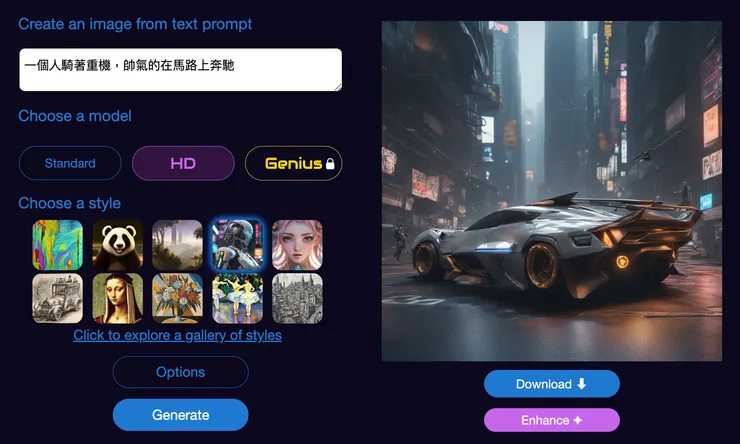The width and height of the screenshot is (740, 444).
Task: Select the colorful abstract paint style
Action: coord(58,245)
